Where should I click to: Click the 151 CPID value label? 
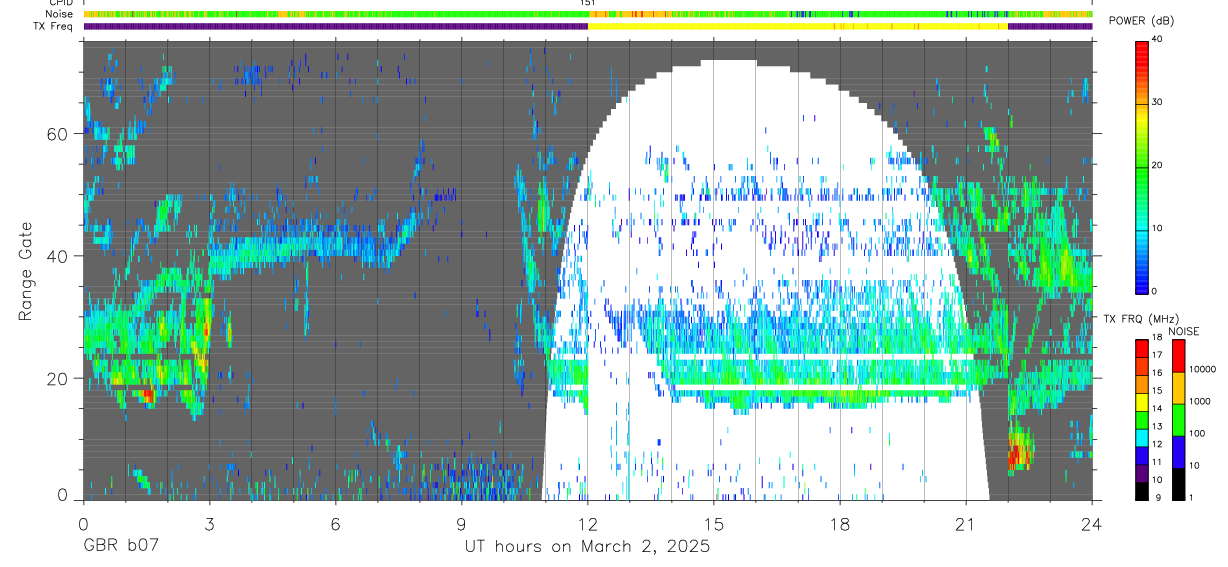point(587,3)
